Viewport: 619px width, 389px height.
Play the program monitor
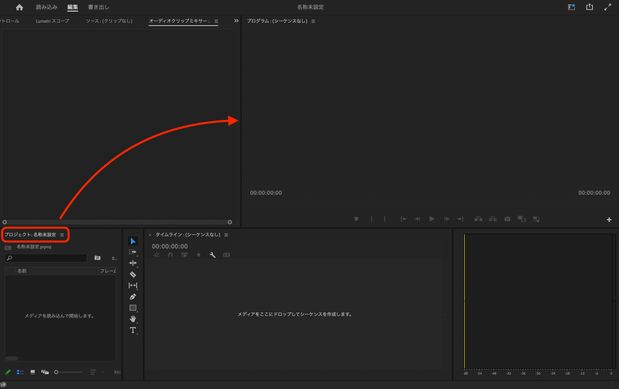[x=431, y=219]
